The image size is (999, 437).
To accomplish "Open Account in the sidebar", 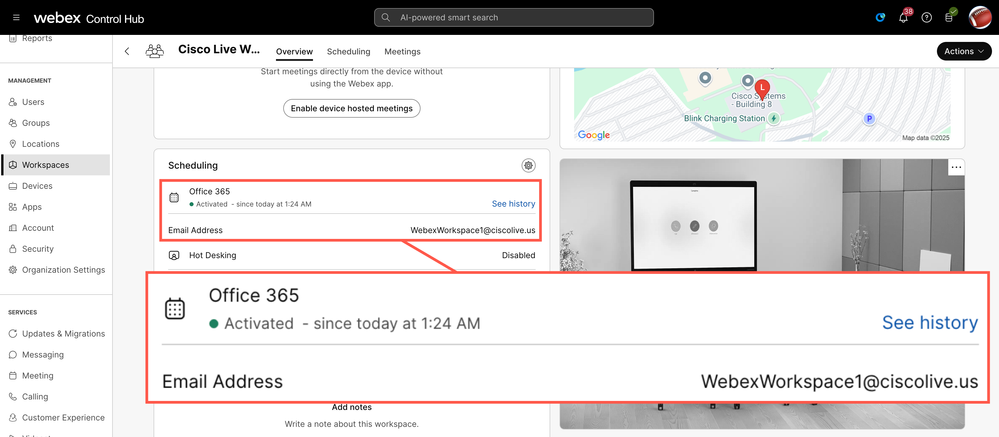I will 38,228.
